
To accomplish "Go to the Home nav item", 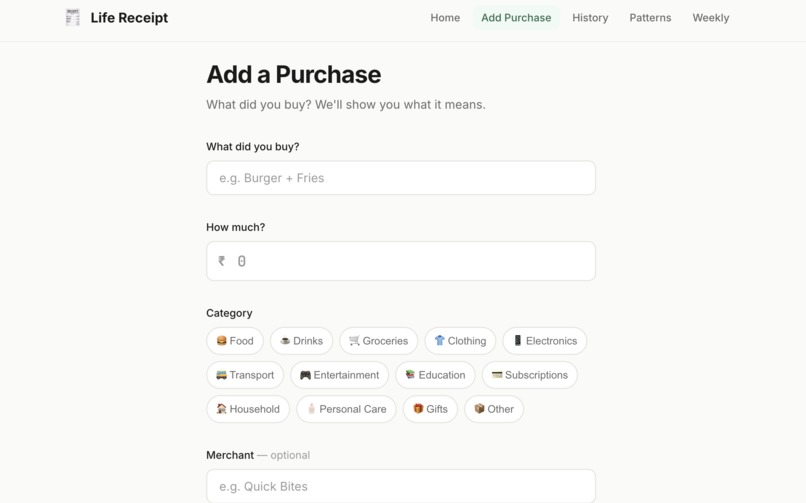I will (x=445, y=17).
